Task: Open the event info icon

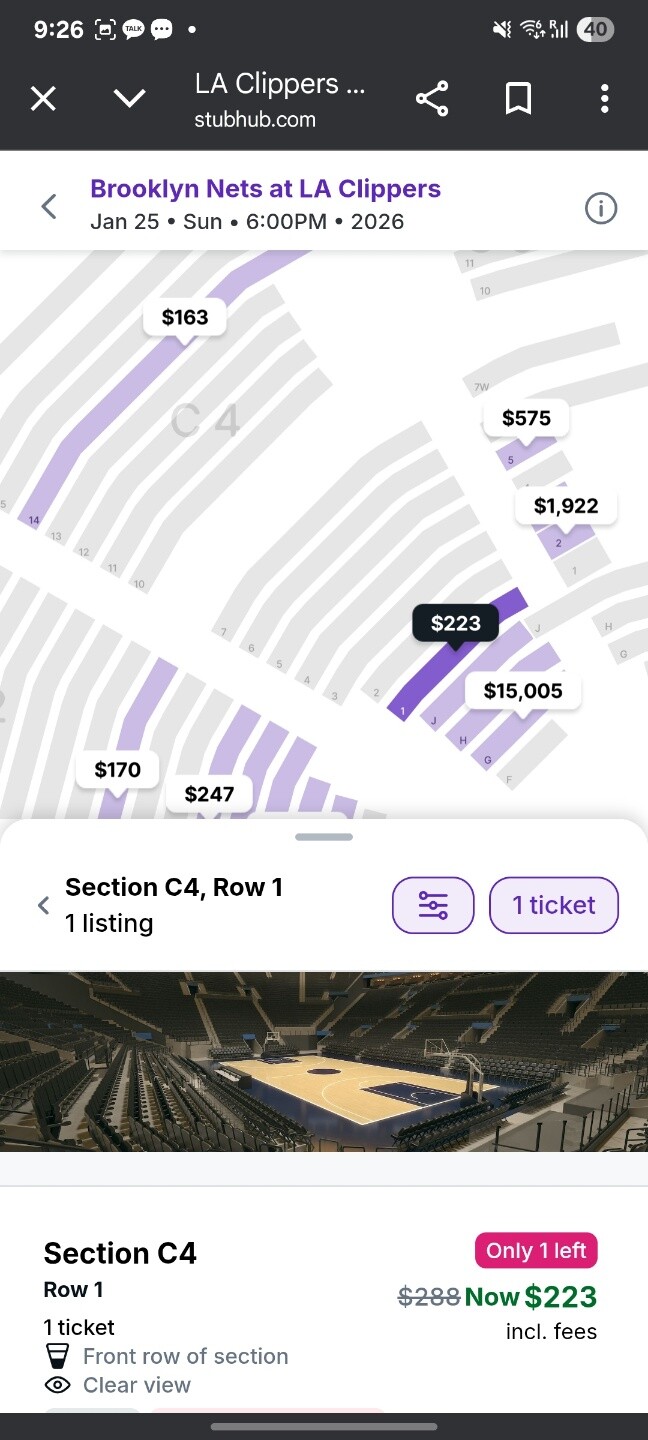Action: (601, 208)
